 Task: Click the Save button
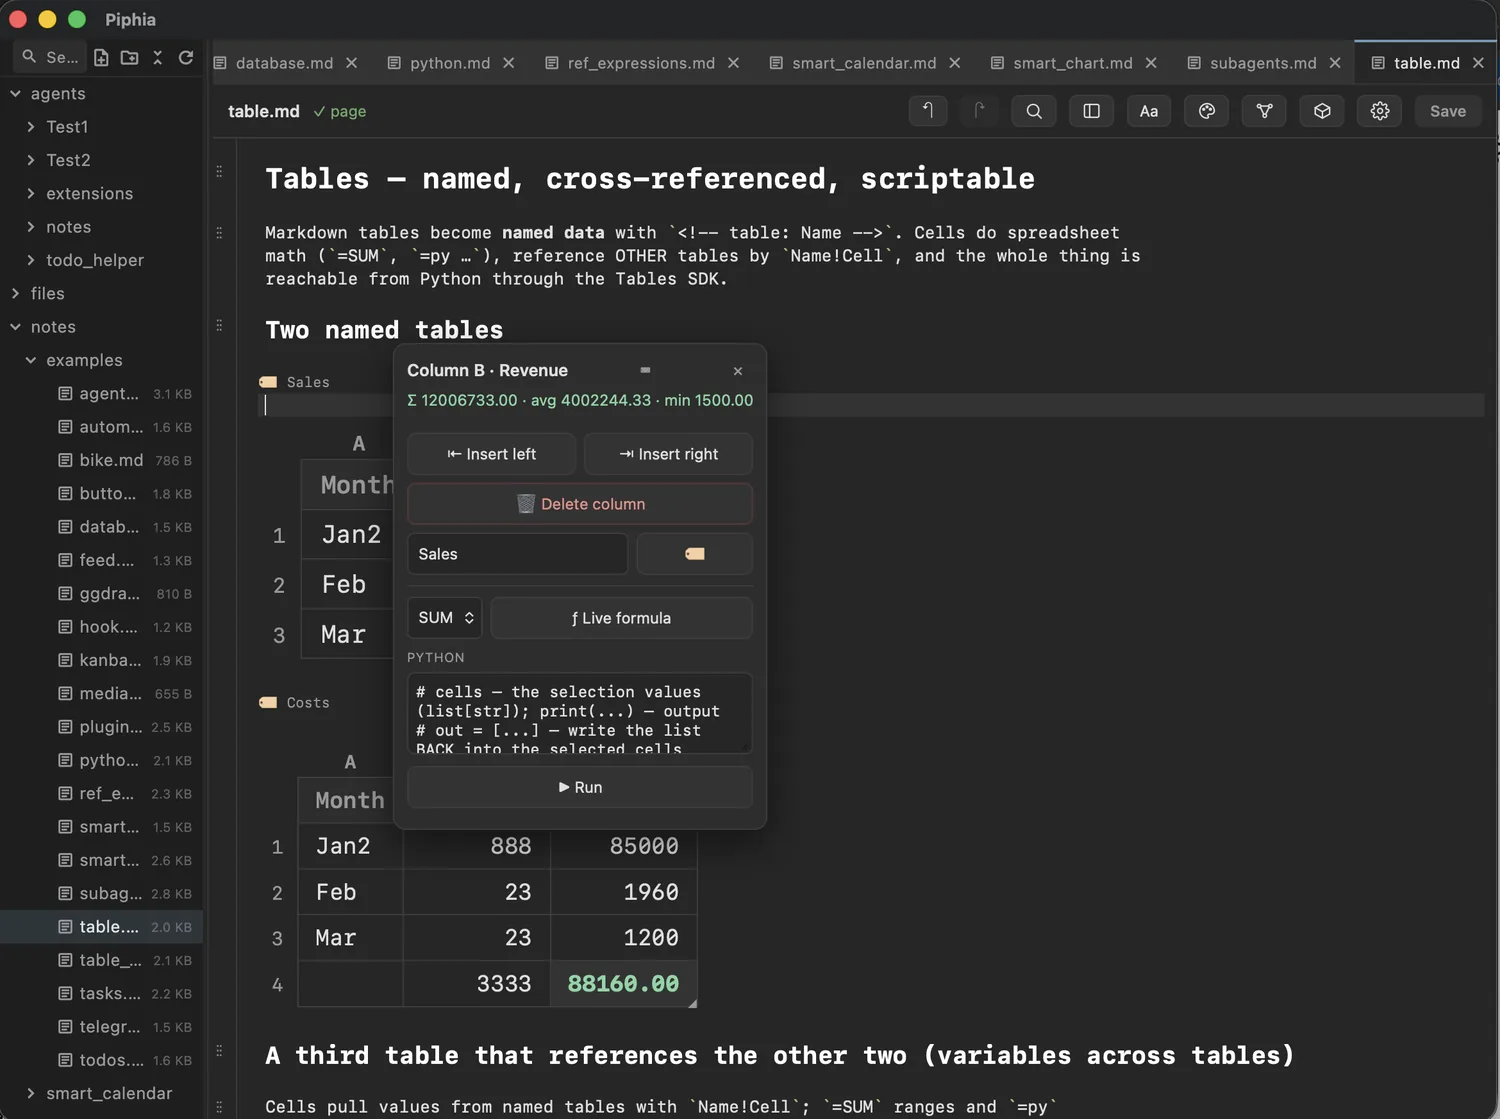[x=1448, y=111]
